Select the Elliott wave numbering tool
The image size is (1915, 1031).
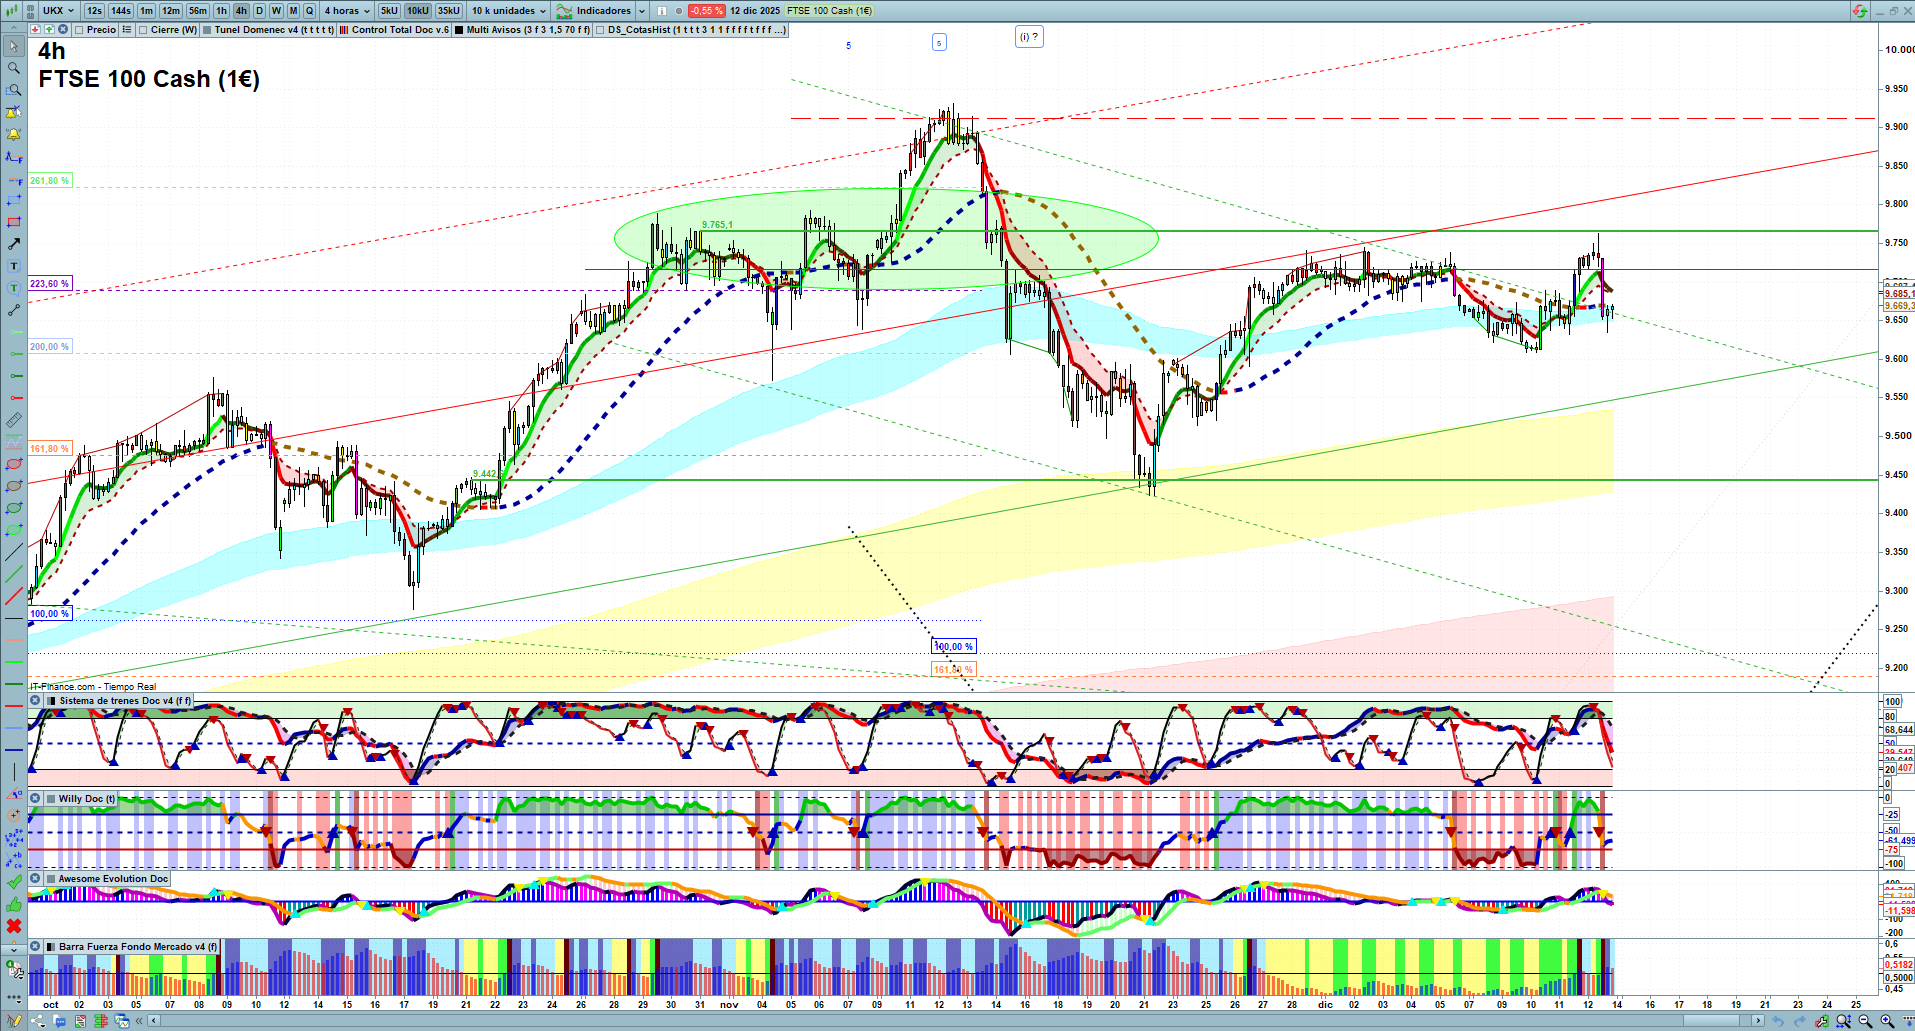pyautogui.click(x=14, y=838)
